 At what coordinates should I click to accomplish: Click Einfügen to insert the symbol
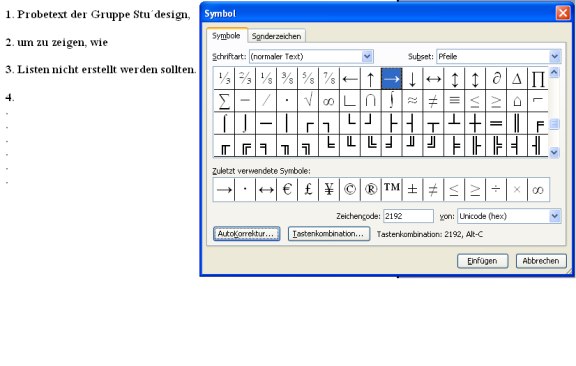point(482,261)
